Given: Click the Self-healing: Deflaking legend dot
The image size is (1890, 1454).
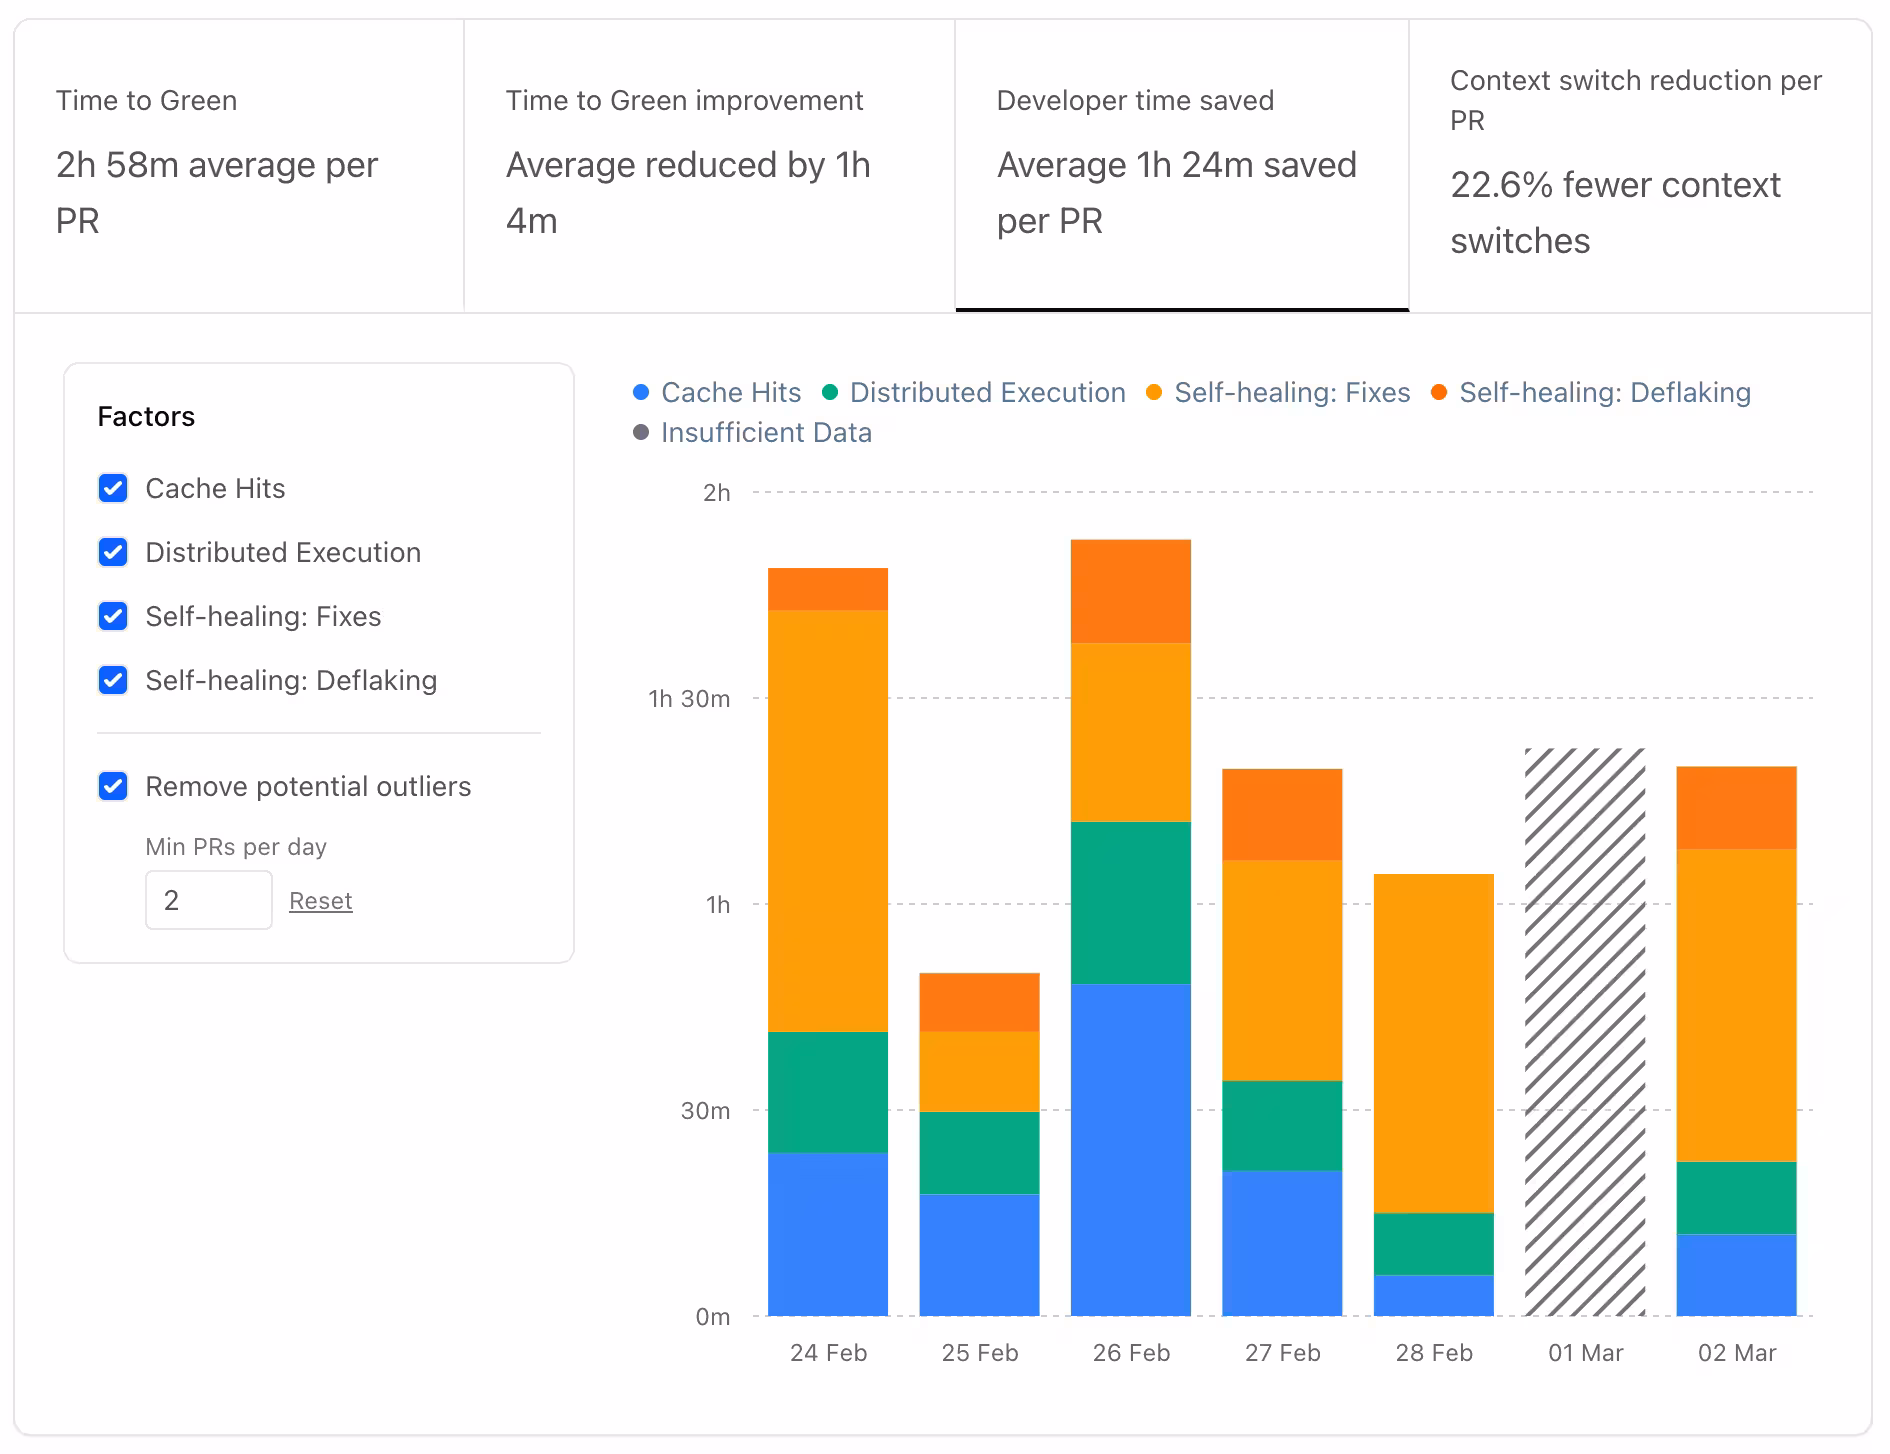Looking at the screenshot, I should [x=1438, y=392].
